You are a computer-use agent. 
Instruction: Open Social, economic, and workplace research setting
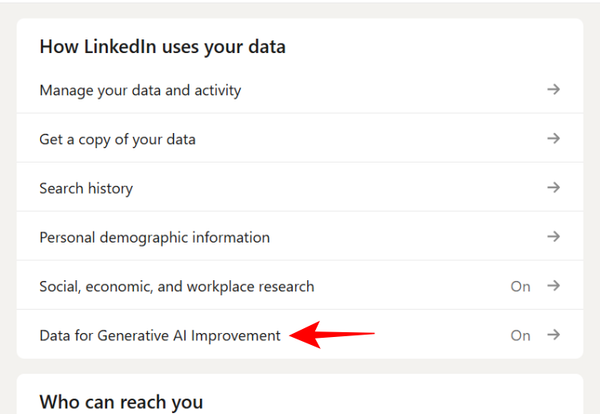click(176, 286)
